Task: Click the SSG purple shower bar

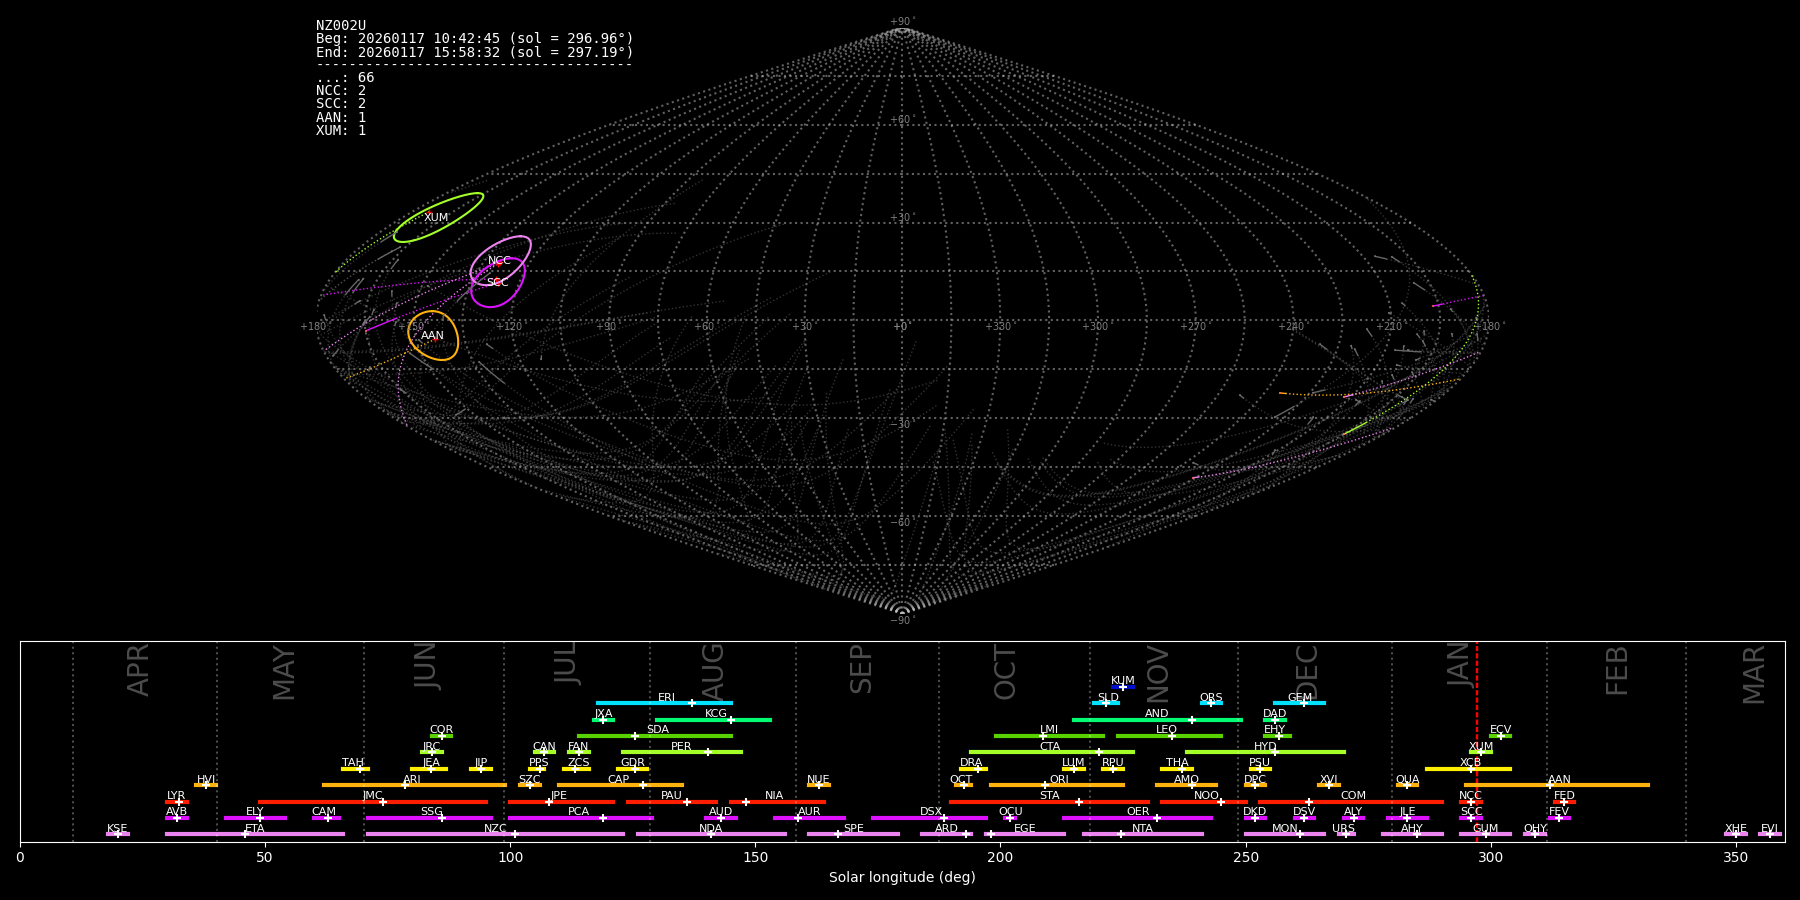Action: [x=429, y=818]
